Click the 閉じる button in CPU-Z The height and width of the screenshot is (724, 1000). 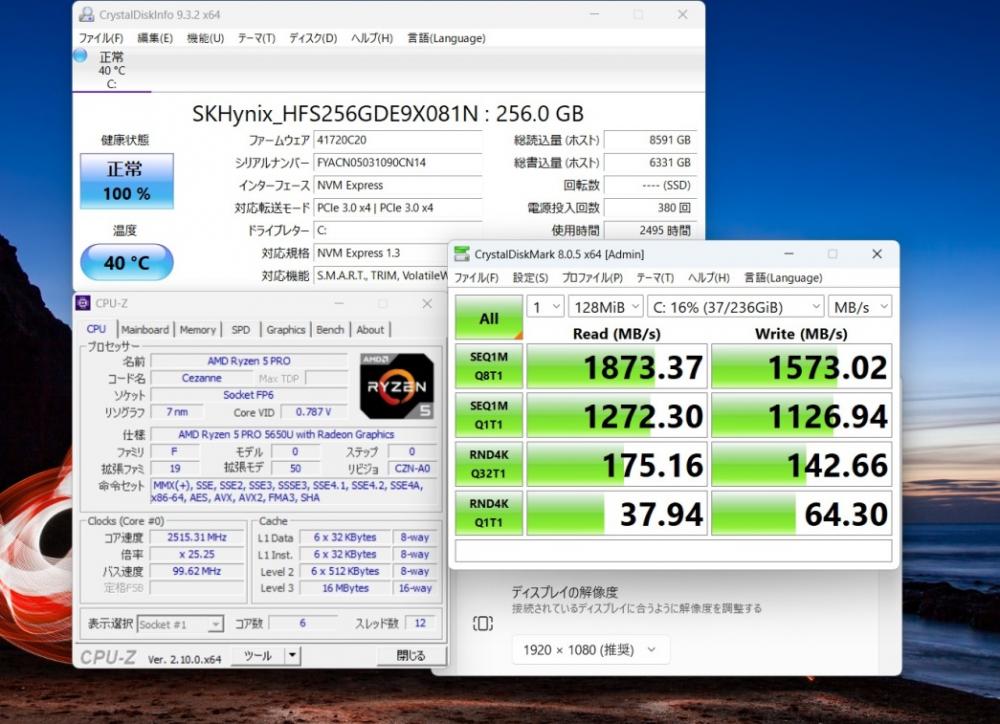click(x=411, y=655)
